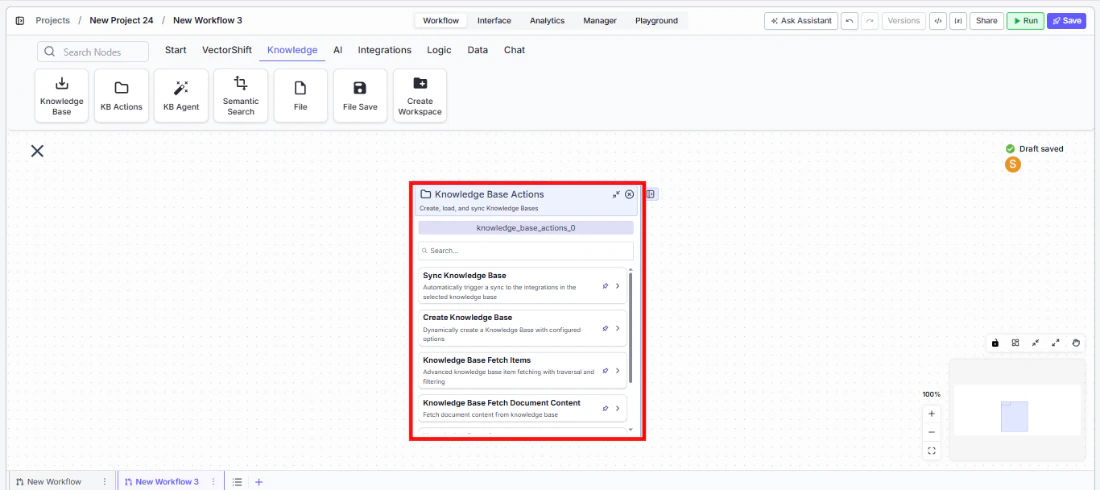This screenshot has height=490, width=1100.
Task: Open the Start node category
Action: 175,50
